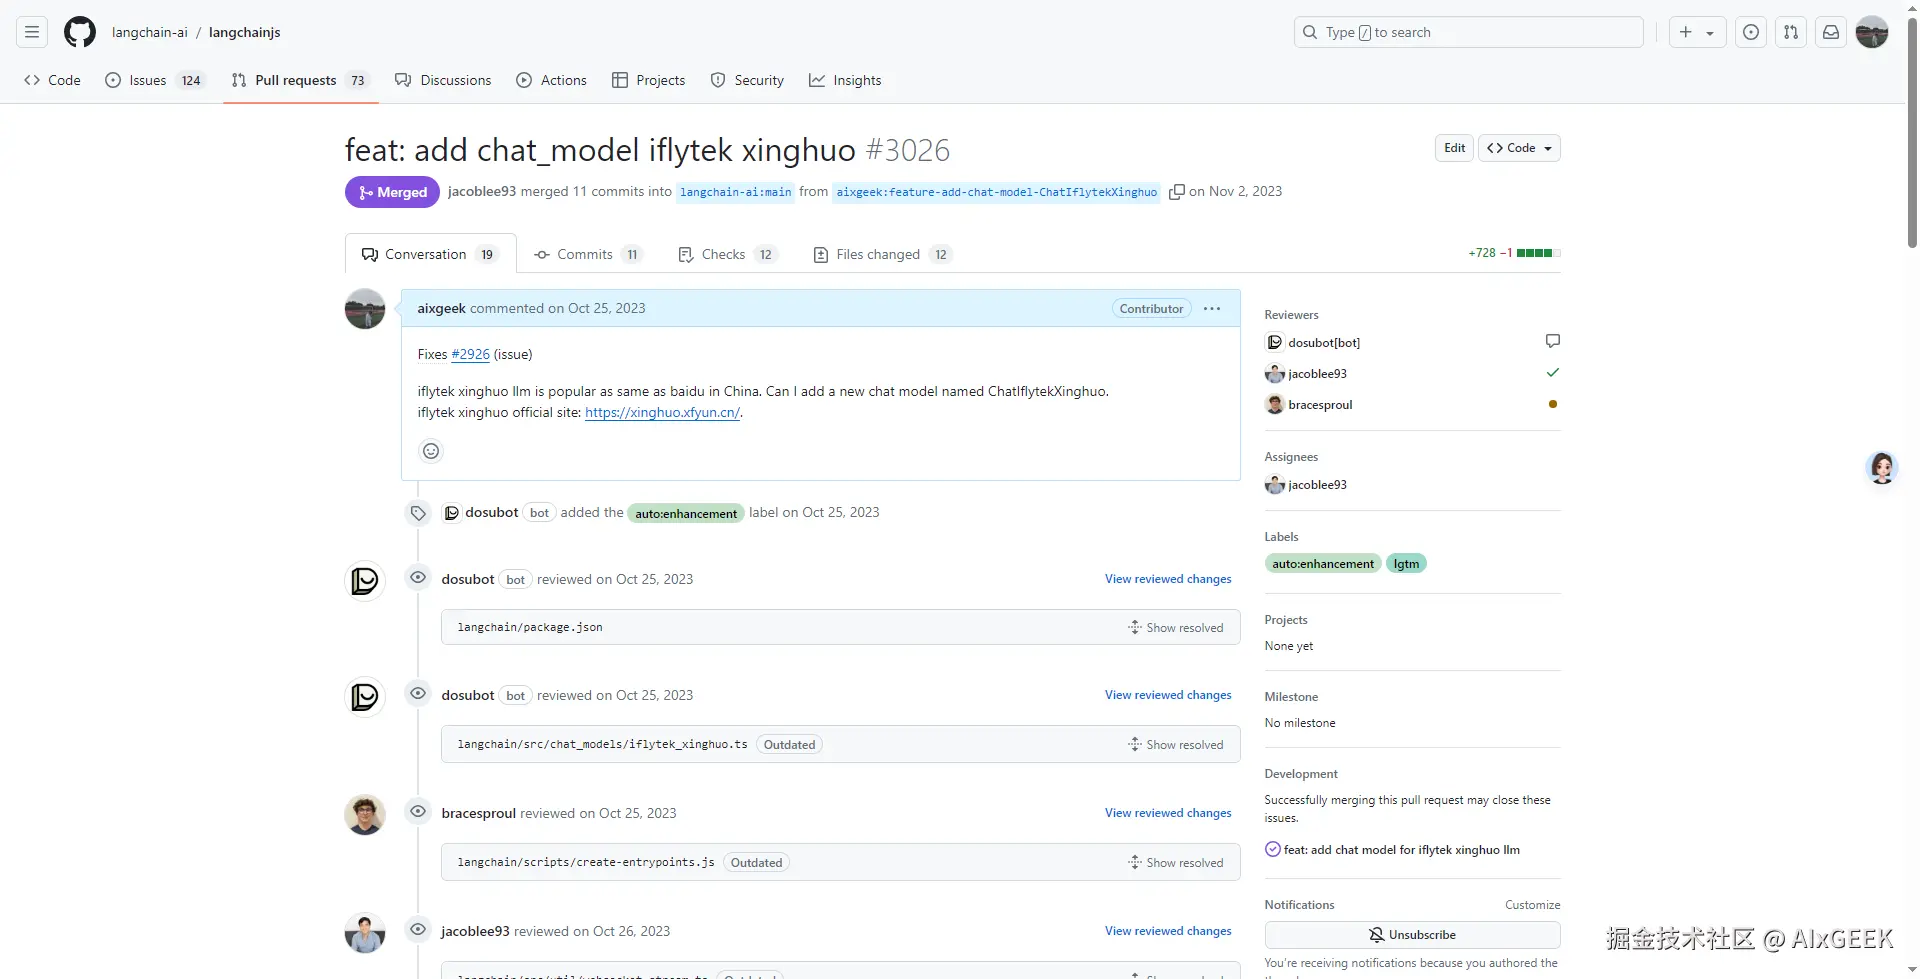Click the langchain-ai:main base branch link
Image resolution: width=1920 pixels, height=979 pixels.
click(x=735, y=192)
